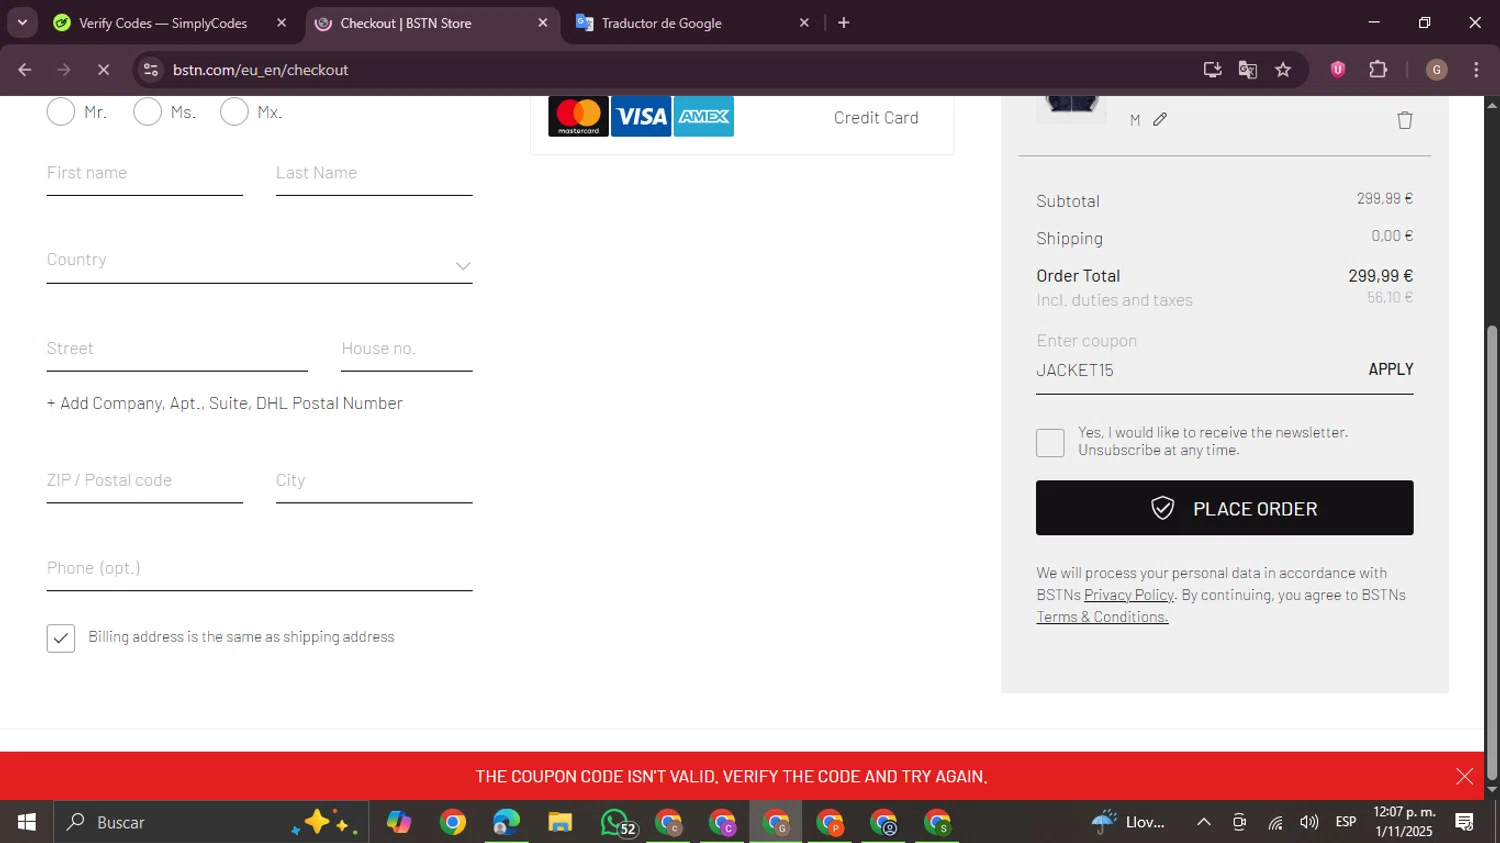Viewport: 1500px width, 843px height.
Task: Open the Terms & Conditions link
Action: tap(1102, 617)
